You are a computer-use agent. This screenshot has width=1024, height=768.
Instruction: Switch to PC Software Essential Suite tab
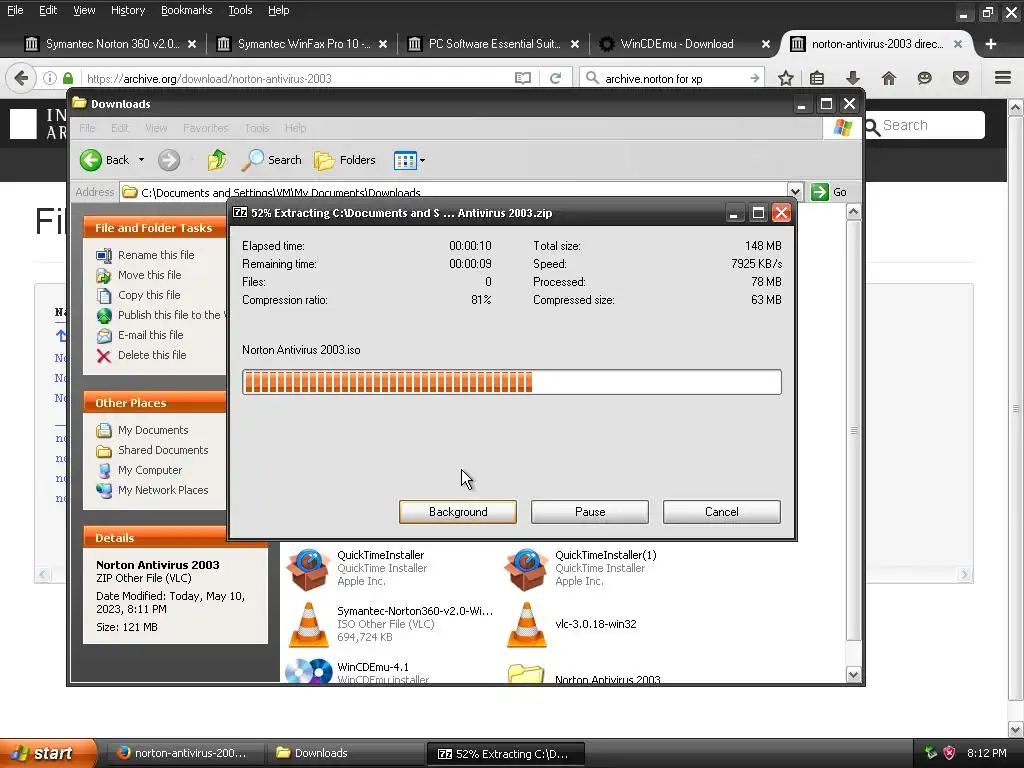coord(494,44)
